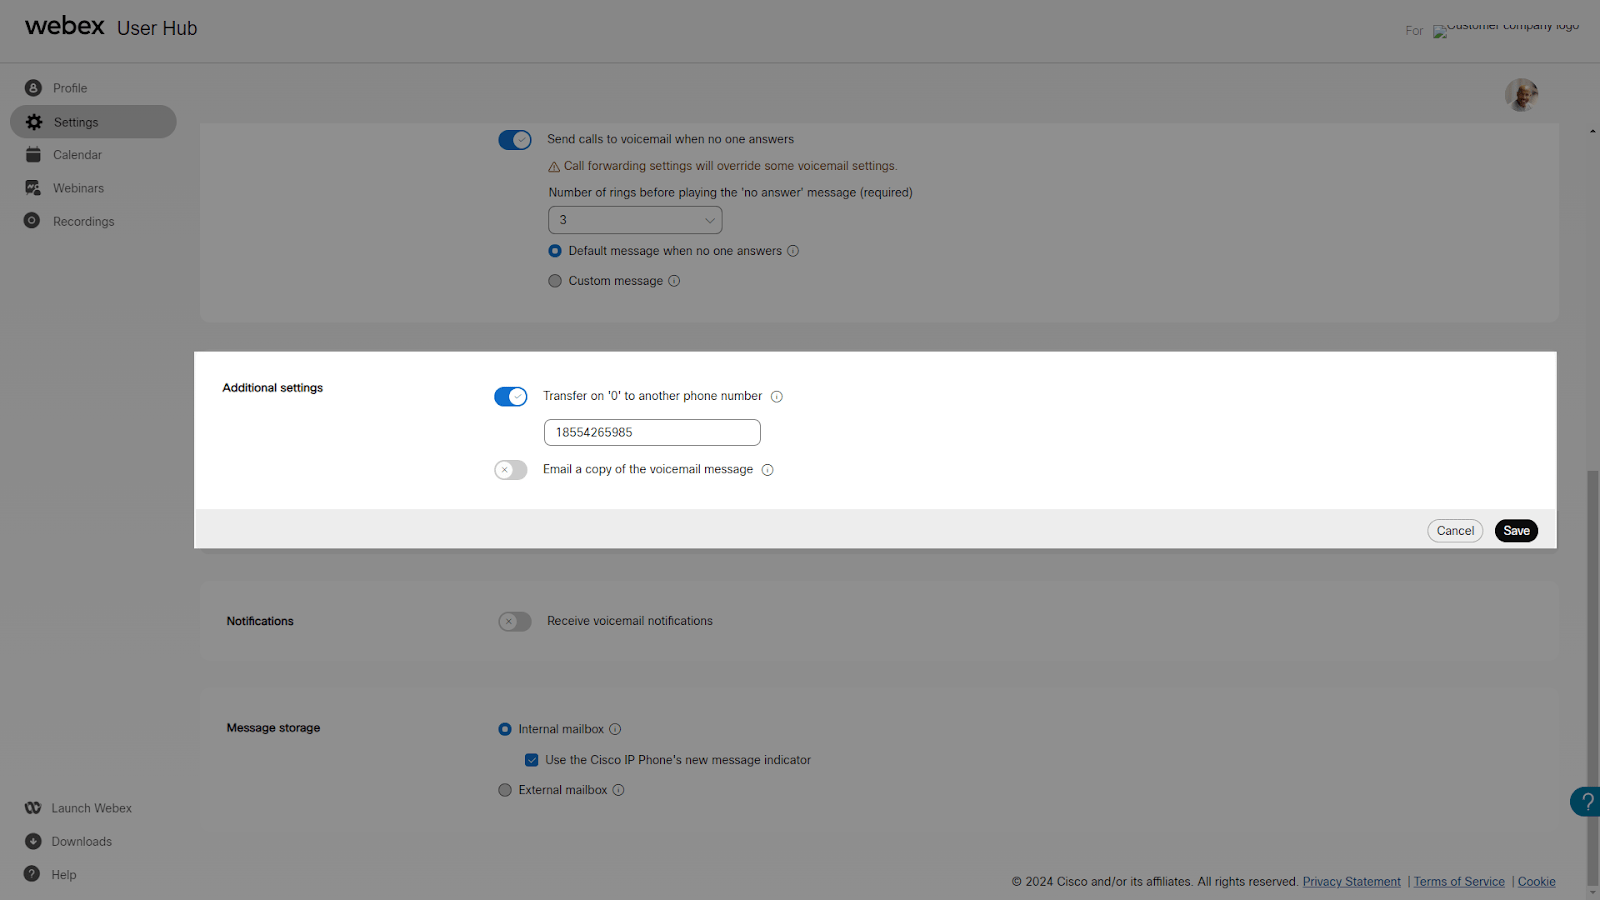The height and width of the screenshot is (900, 1600).
Task: View info about External mailbox option
Action: [619, 789]
